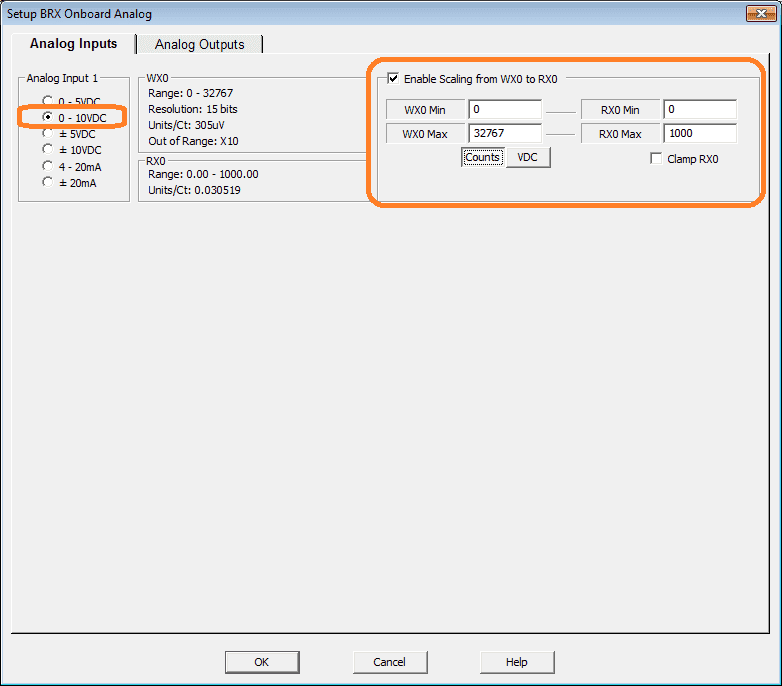Click the RX0 Max input field
Screen dimensions: 782x686
700,133
